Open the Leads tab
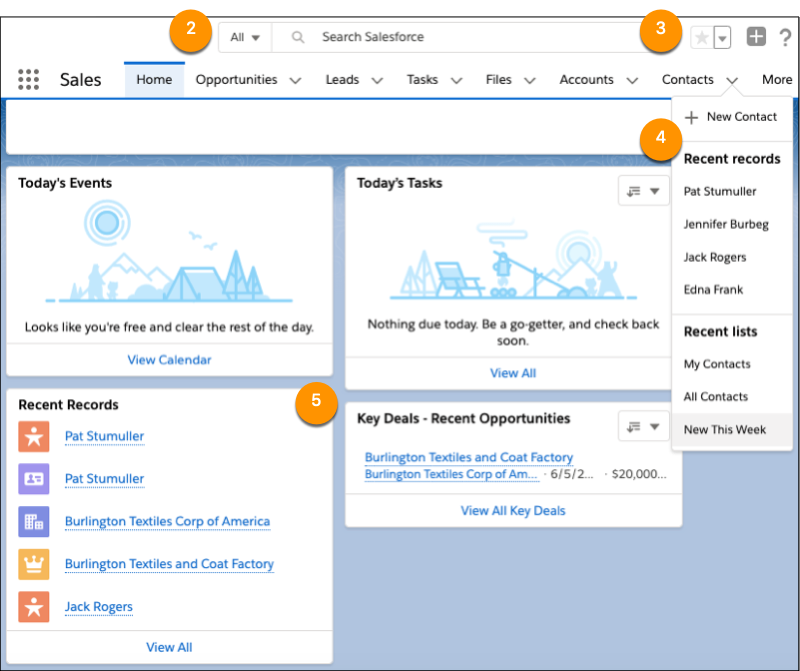This screenshot has height=671, width=800. coord(341,79)
